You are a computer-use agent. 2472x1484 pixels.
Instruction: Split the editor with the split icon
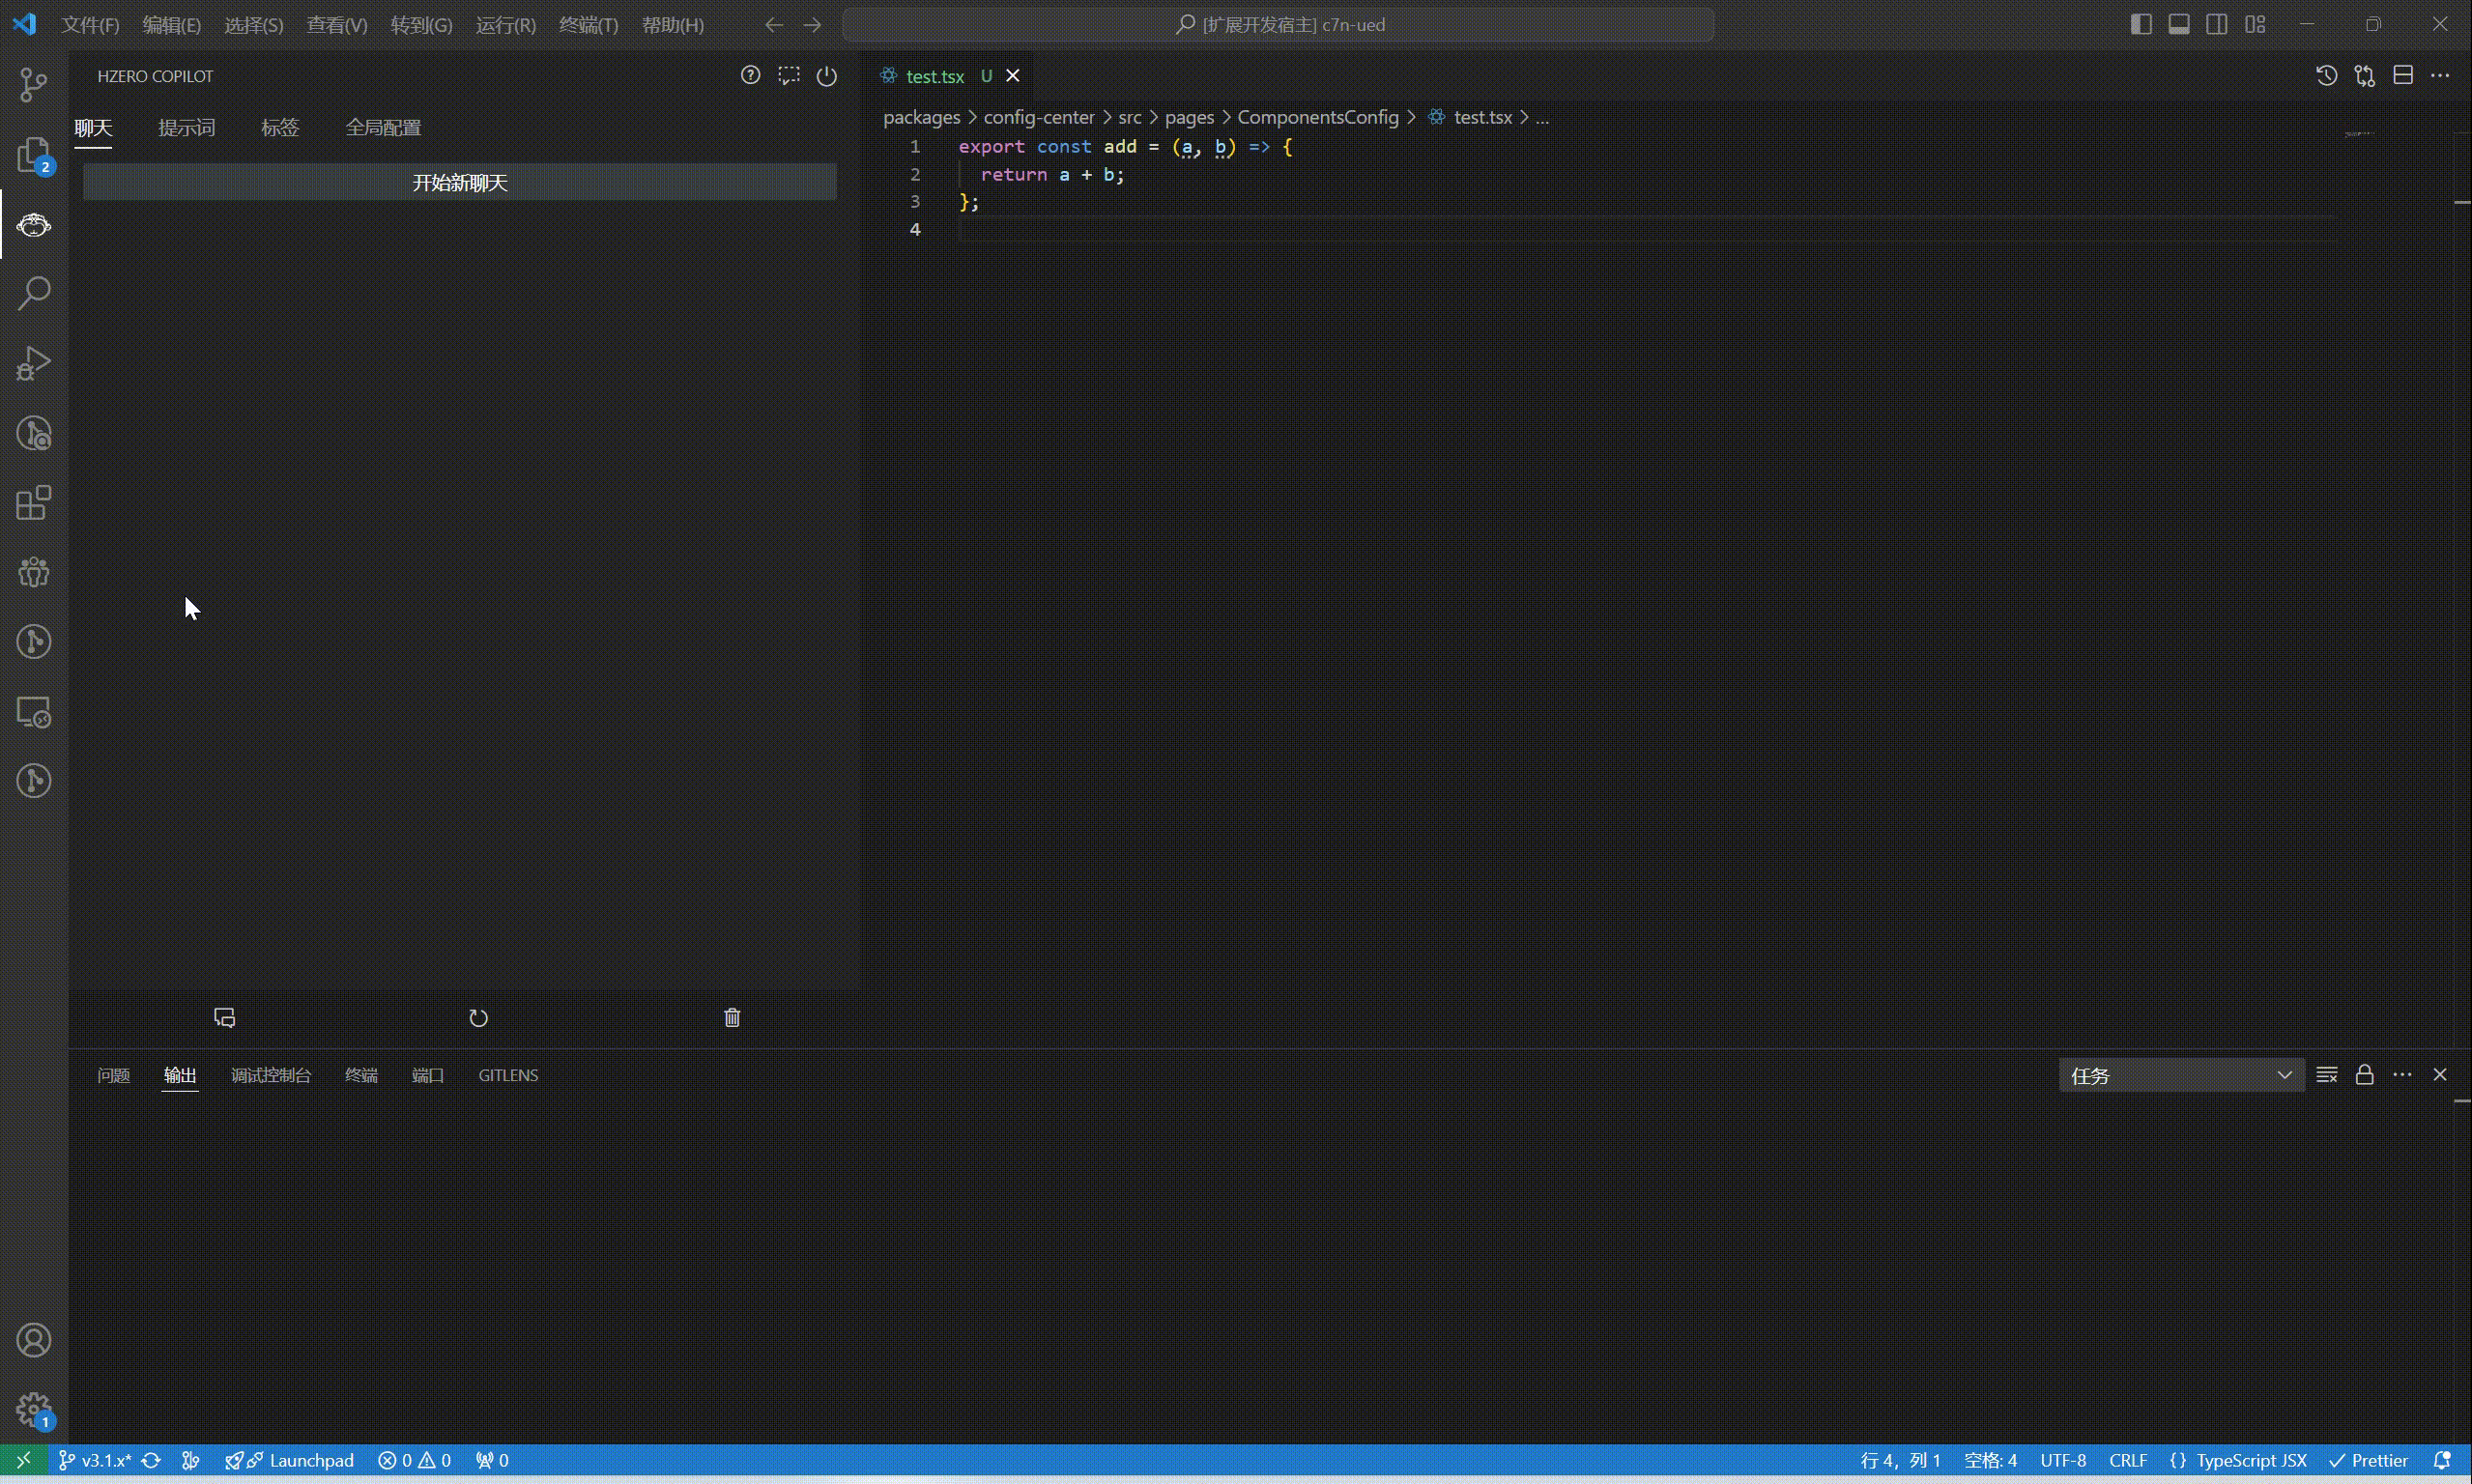tap(2403, 76)
